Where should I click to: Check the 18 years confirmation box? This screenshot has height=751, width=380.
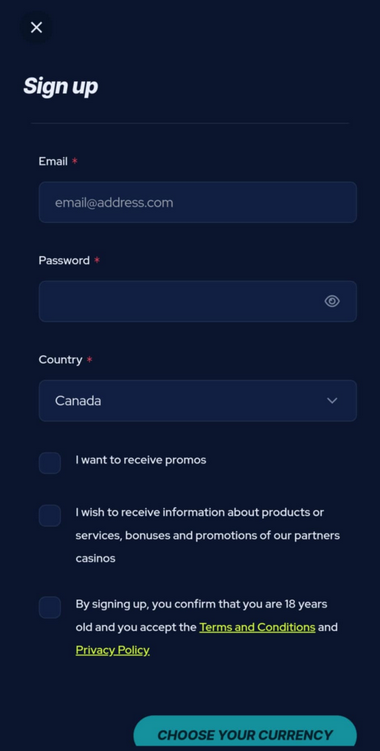[x=50, y=607]
